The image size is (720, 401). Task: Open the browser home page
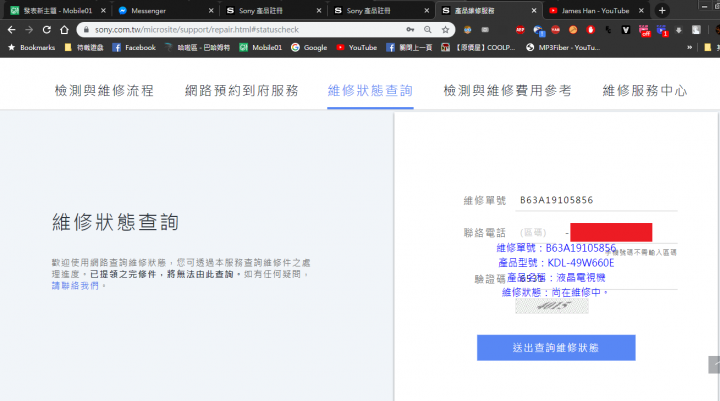(x=64, y=30)
